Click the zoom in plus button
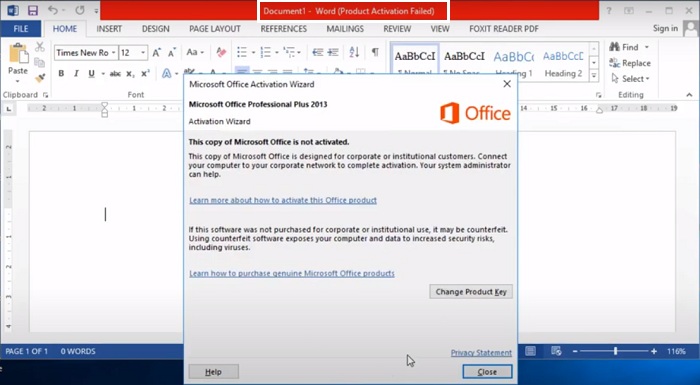 [x=654, y=352]
